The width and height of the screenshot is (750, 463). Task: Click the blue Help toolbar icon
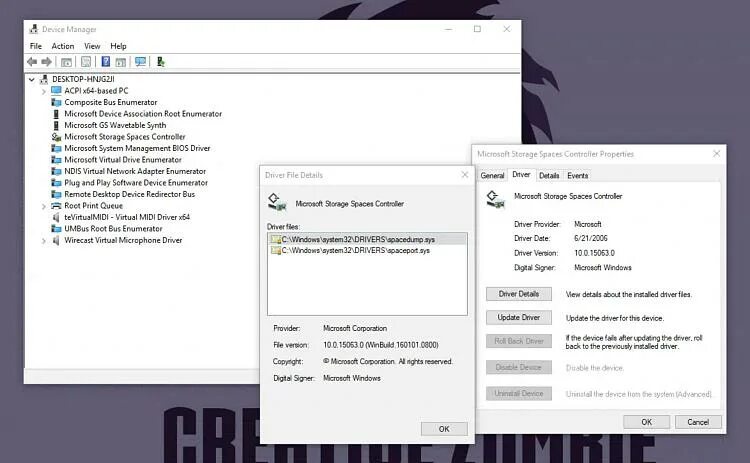106,62
